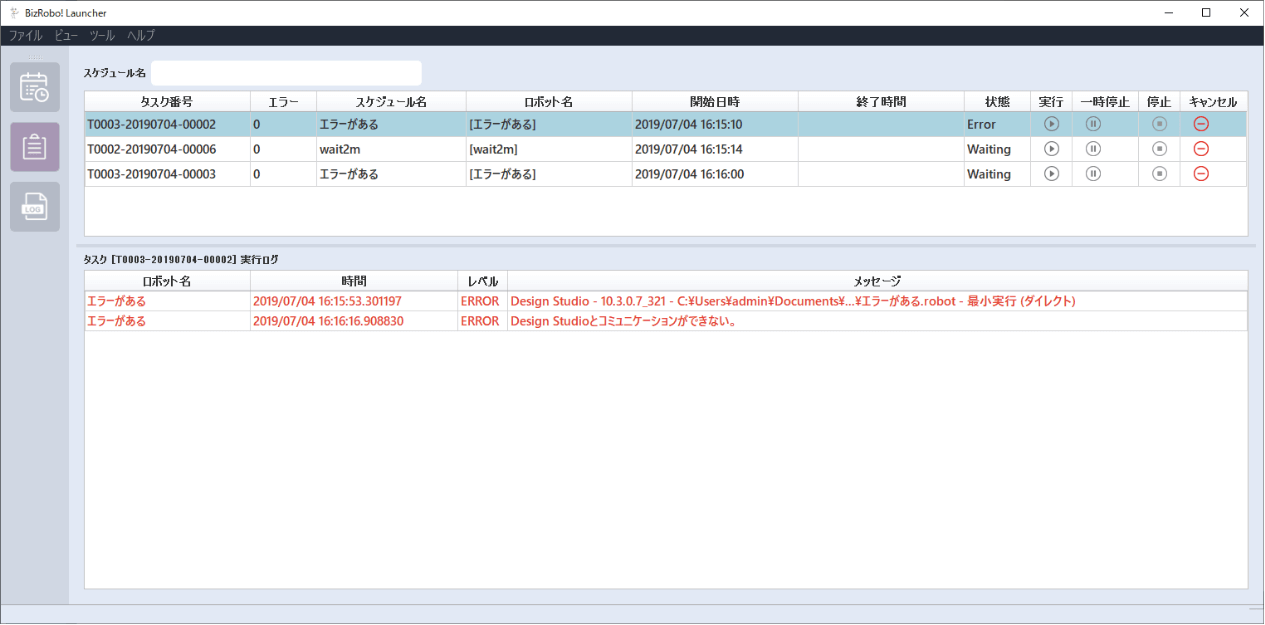Viewport: 1265px width, 625px height.
Task: Sort by 状態 column header
Action: pos(997,102)
